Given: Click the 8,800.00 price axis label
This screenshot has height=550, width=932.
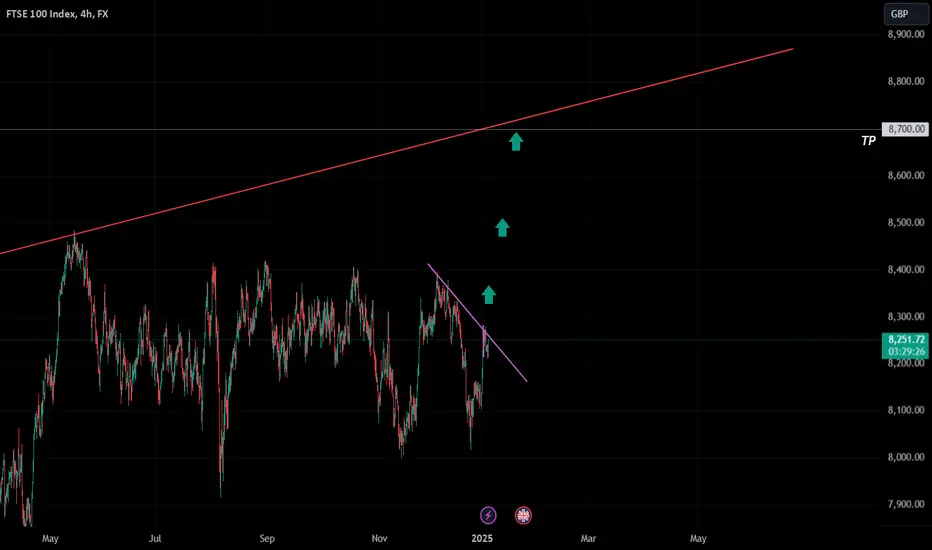Looking at the screenshot, I should pyautogui.click(x=906, y=81).
